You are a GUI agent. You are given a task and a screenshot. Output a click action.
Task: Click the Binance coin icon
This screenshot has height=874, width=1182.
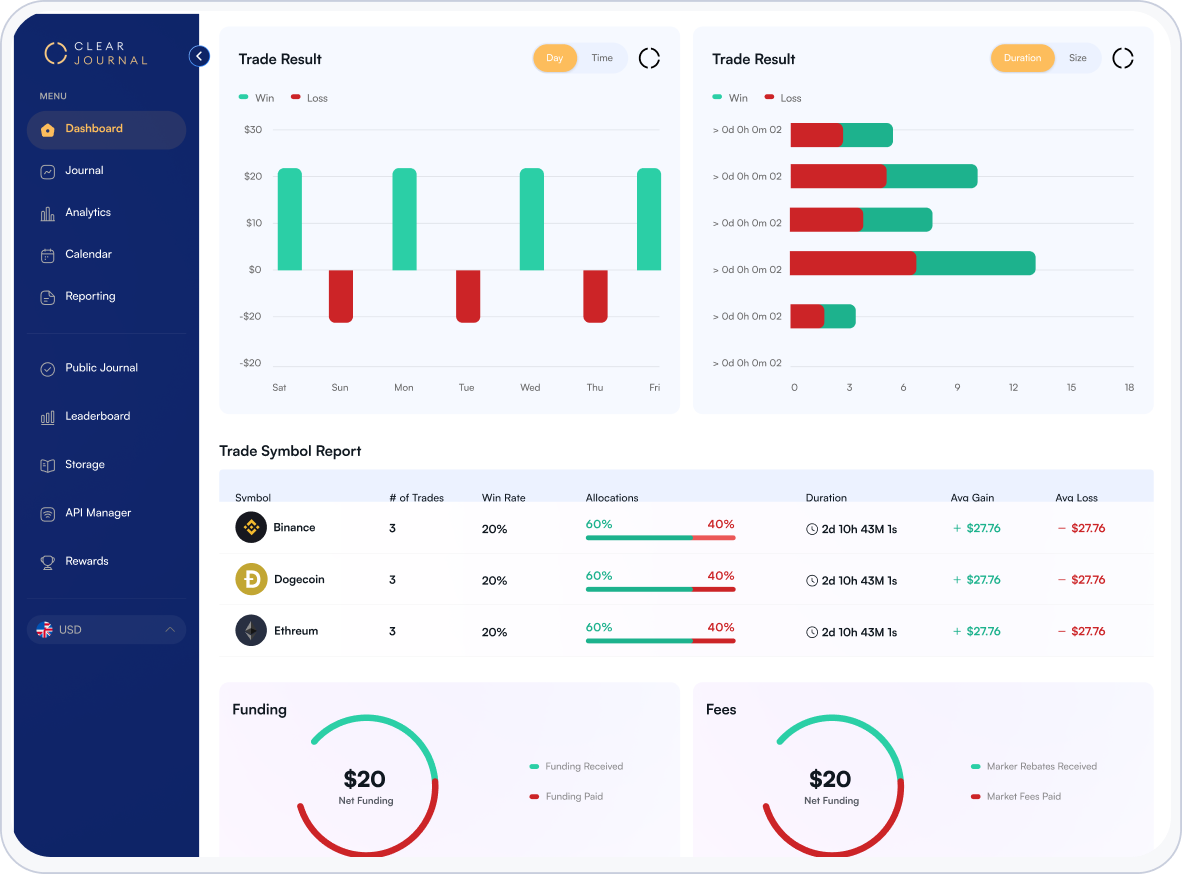point(251,527)
